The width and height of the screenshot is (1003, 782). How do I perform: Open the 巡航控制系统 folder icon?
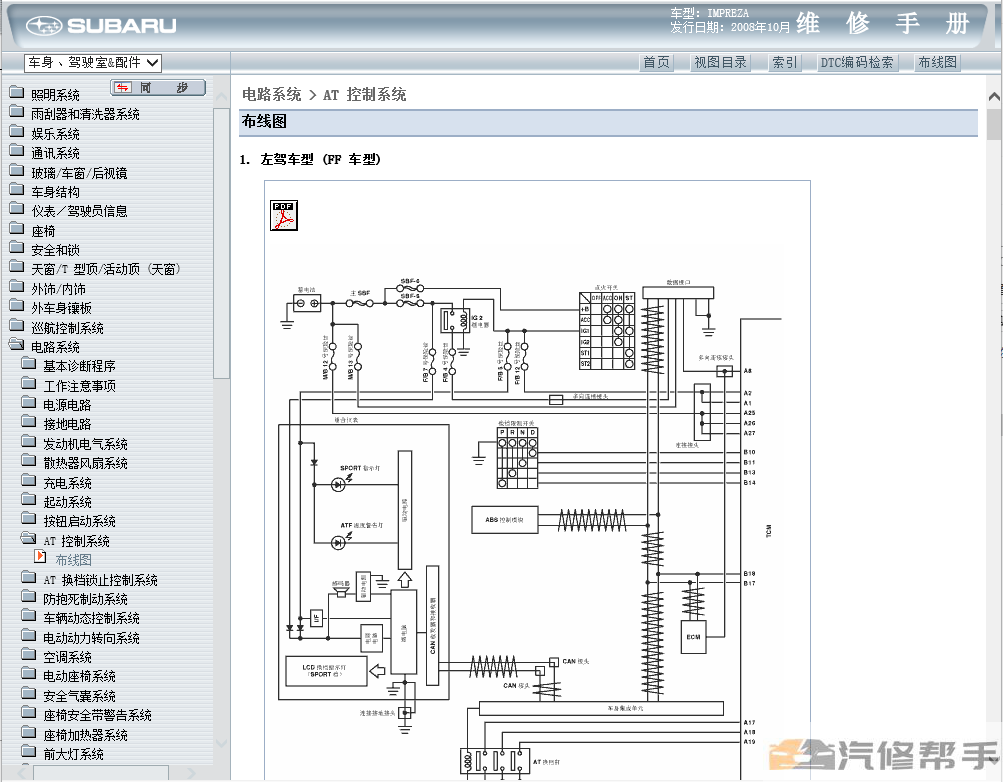17,326
